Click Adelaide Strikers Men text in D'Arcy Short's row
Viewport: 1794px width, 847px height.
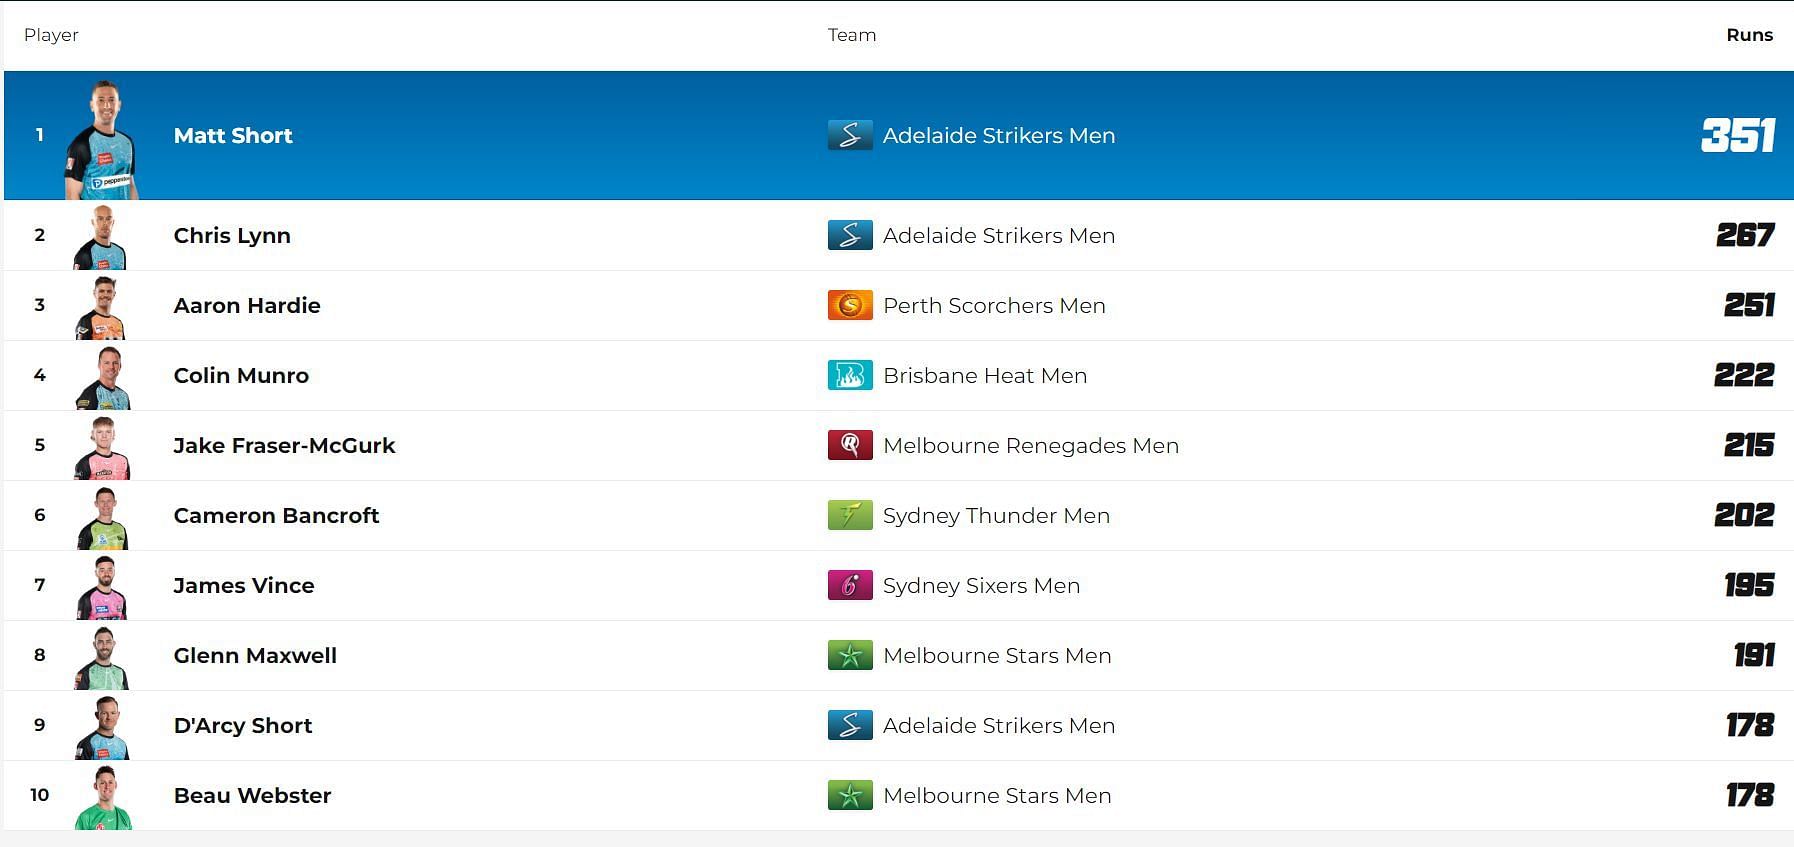point(999,725)
